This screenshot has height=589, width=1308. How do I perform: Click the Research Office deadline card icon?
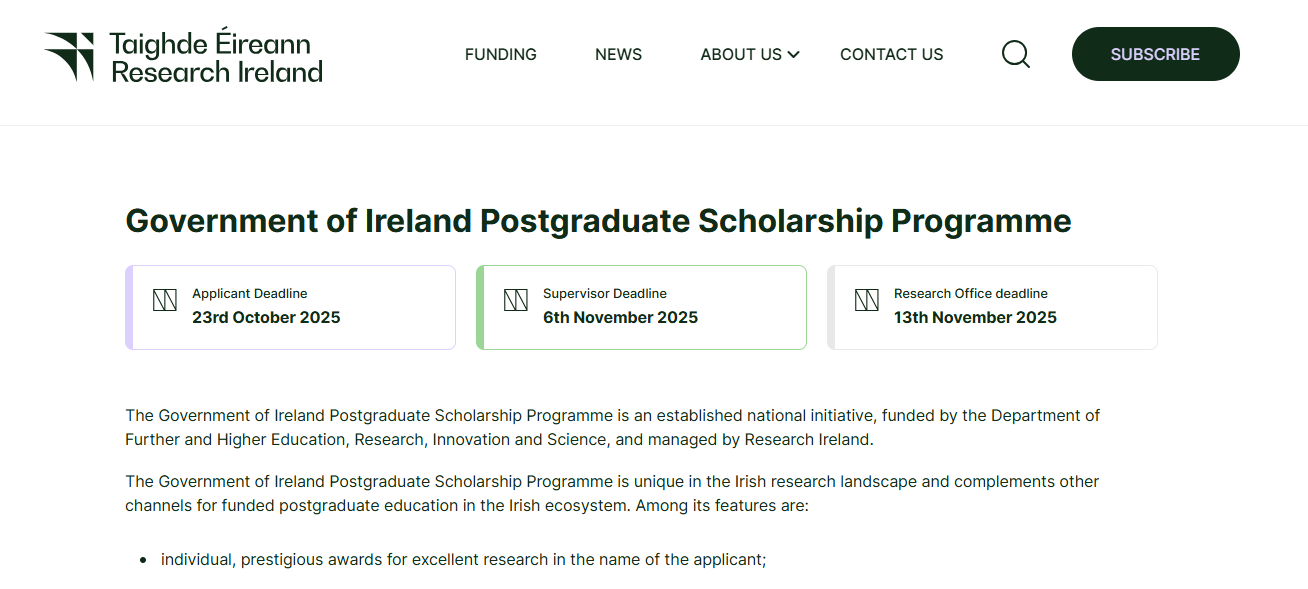click(867, 299)
